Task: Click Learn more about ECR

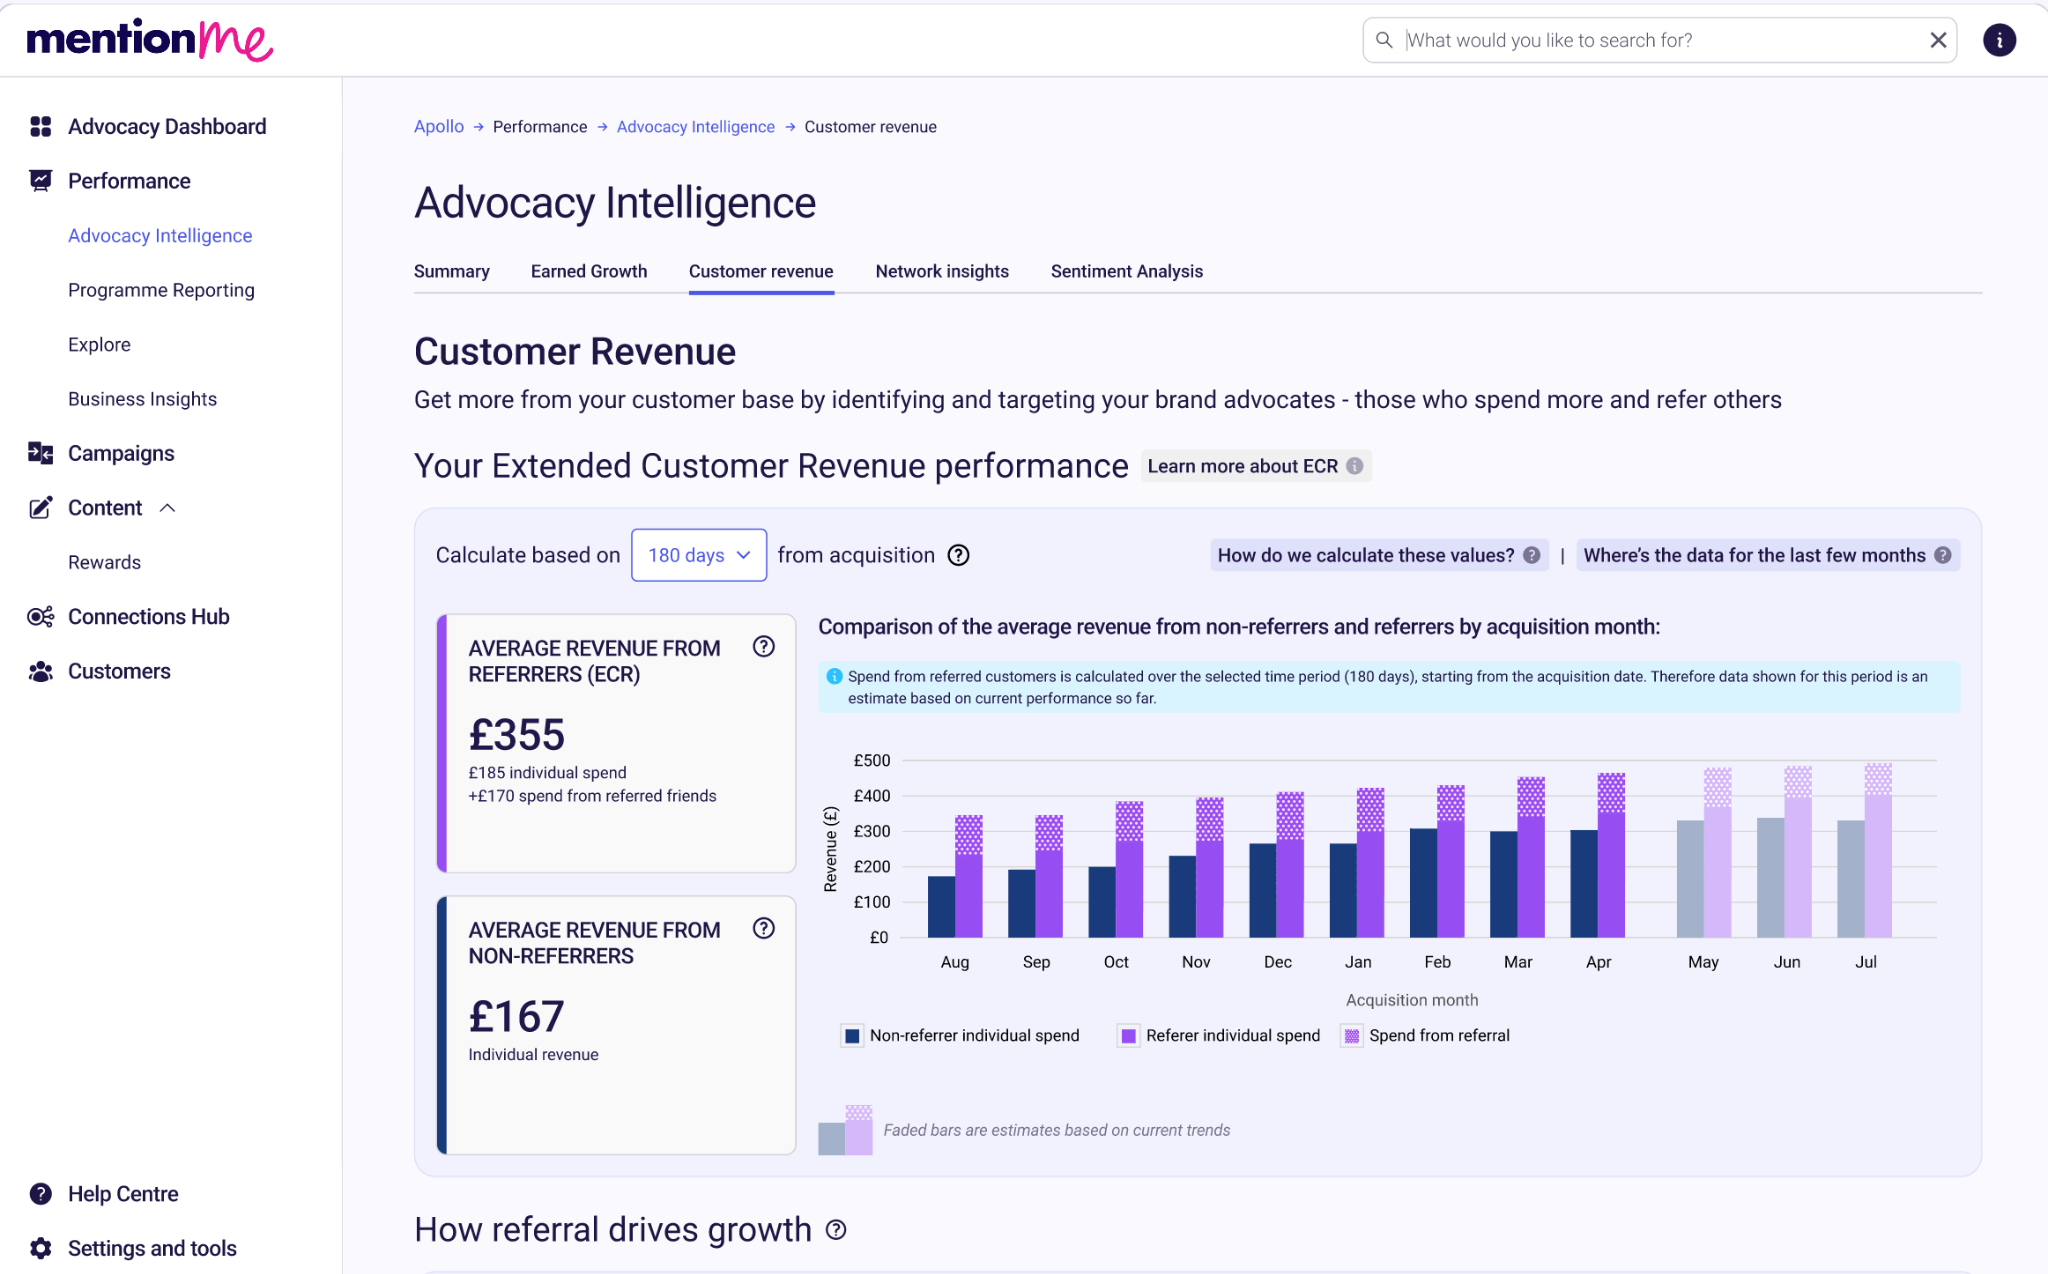Action: 1255,466
